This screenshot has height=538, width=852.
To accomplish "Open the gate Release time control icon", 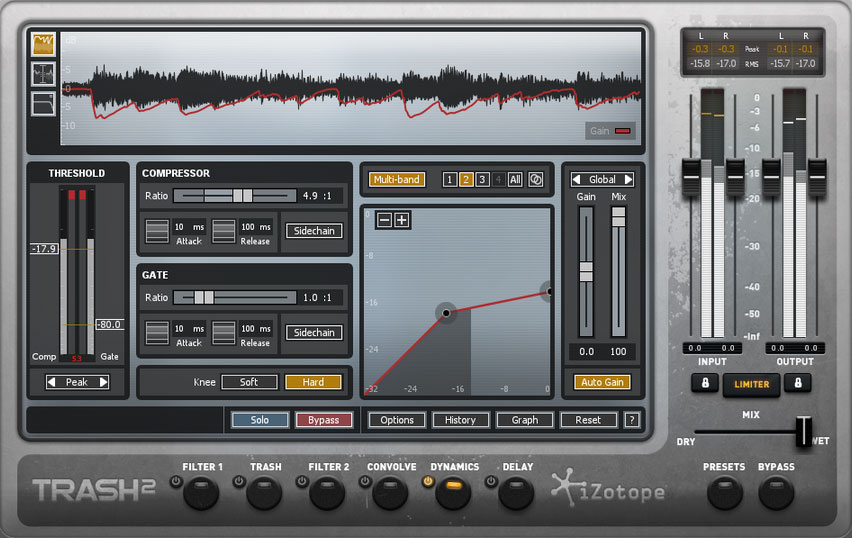I will 223,333.
